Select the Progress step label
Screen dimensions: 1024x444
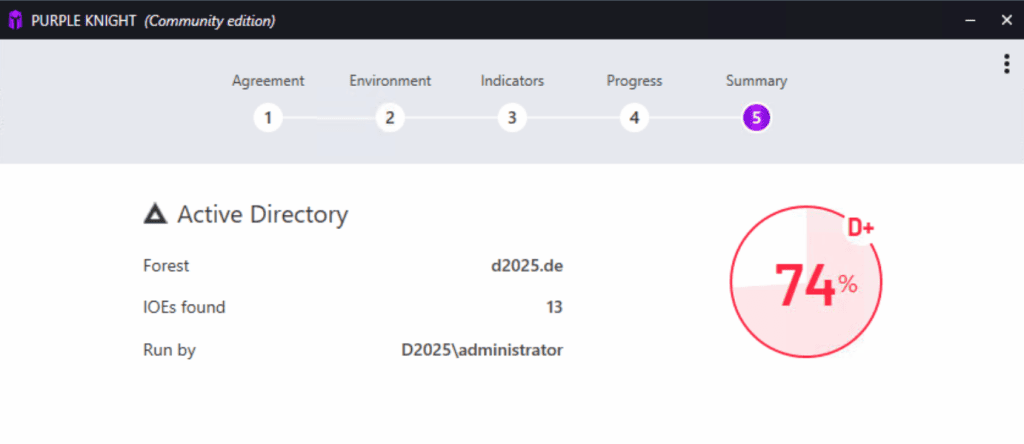pos(634,81)
